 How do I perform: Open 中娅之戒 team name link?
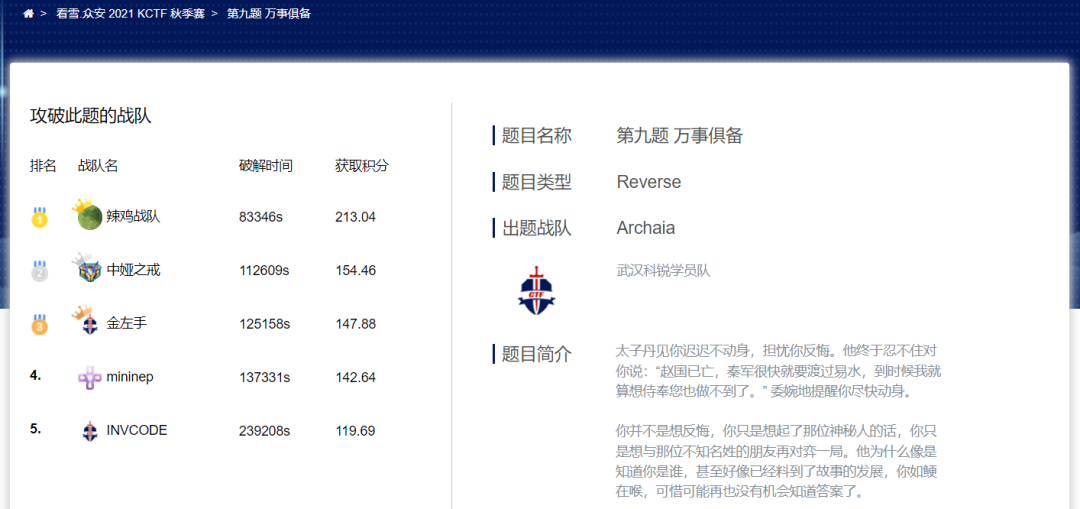coord(133,270)
